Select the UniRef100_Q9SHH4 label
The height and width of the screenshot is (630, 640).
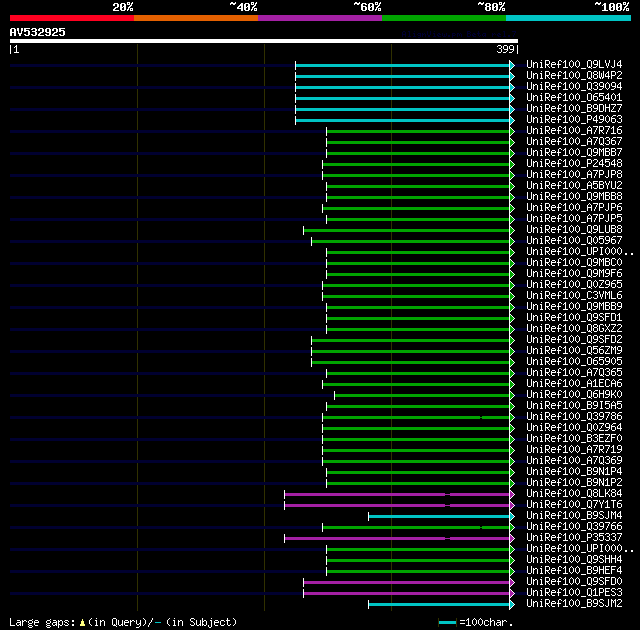574,560
